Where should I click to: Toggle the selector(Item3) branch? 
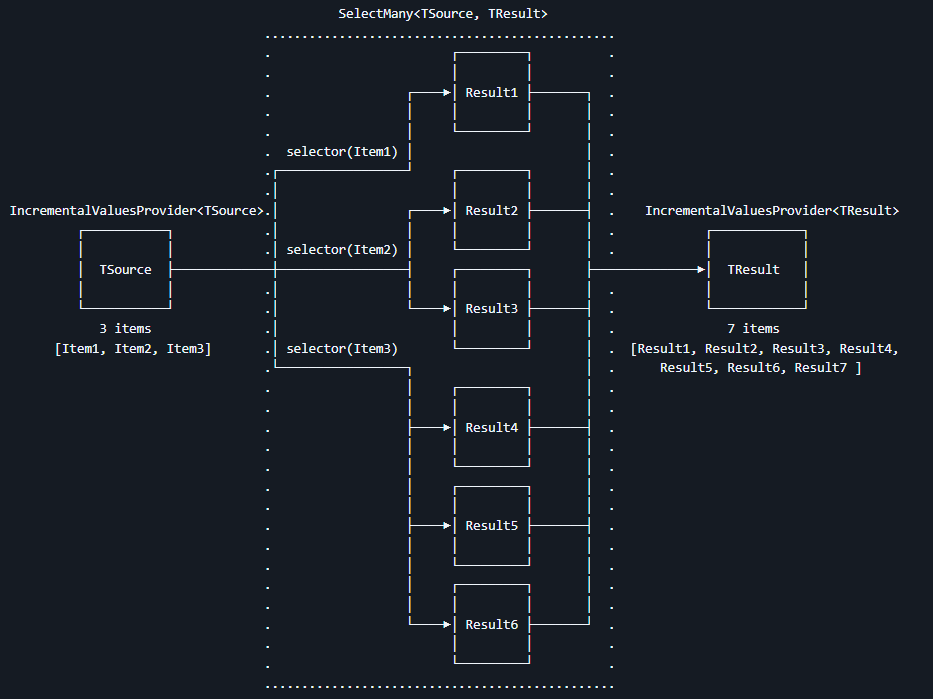pos(341,348)
